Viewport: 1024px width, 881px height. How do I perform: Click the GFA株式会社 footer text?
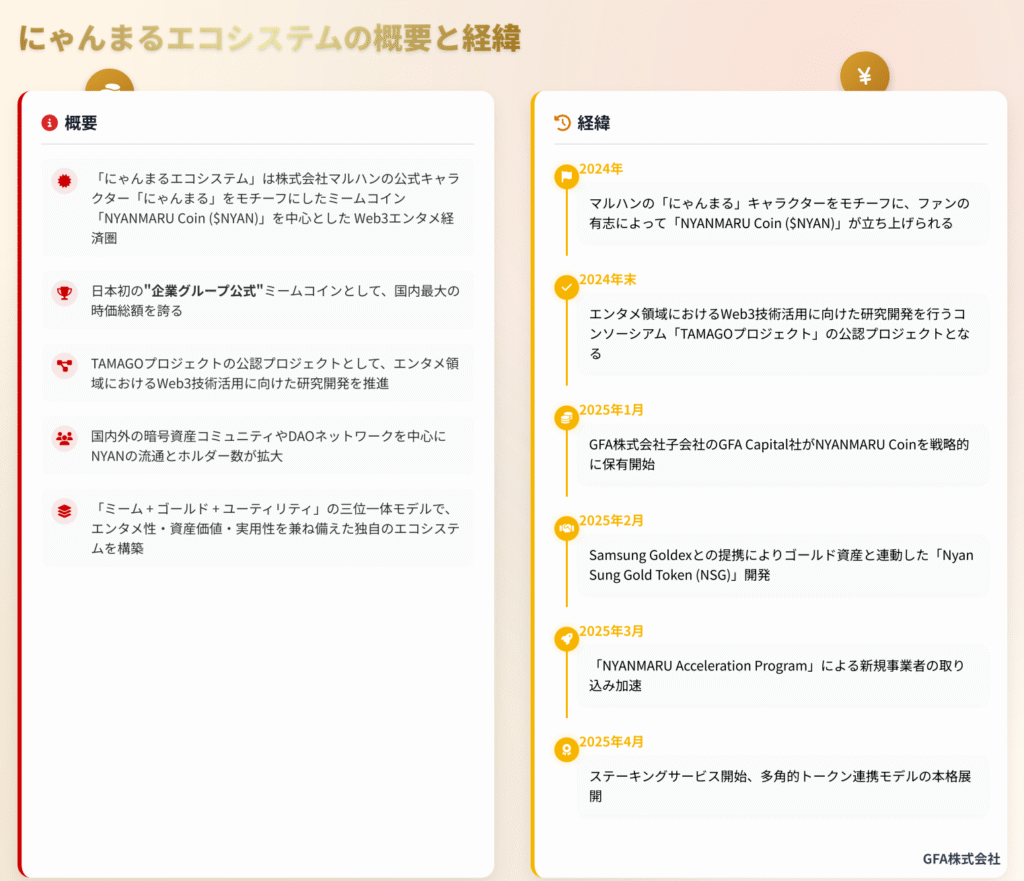click(x=960, y=859)
